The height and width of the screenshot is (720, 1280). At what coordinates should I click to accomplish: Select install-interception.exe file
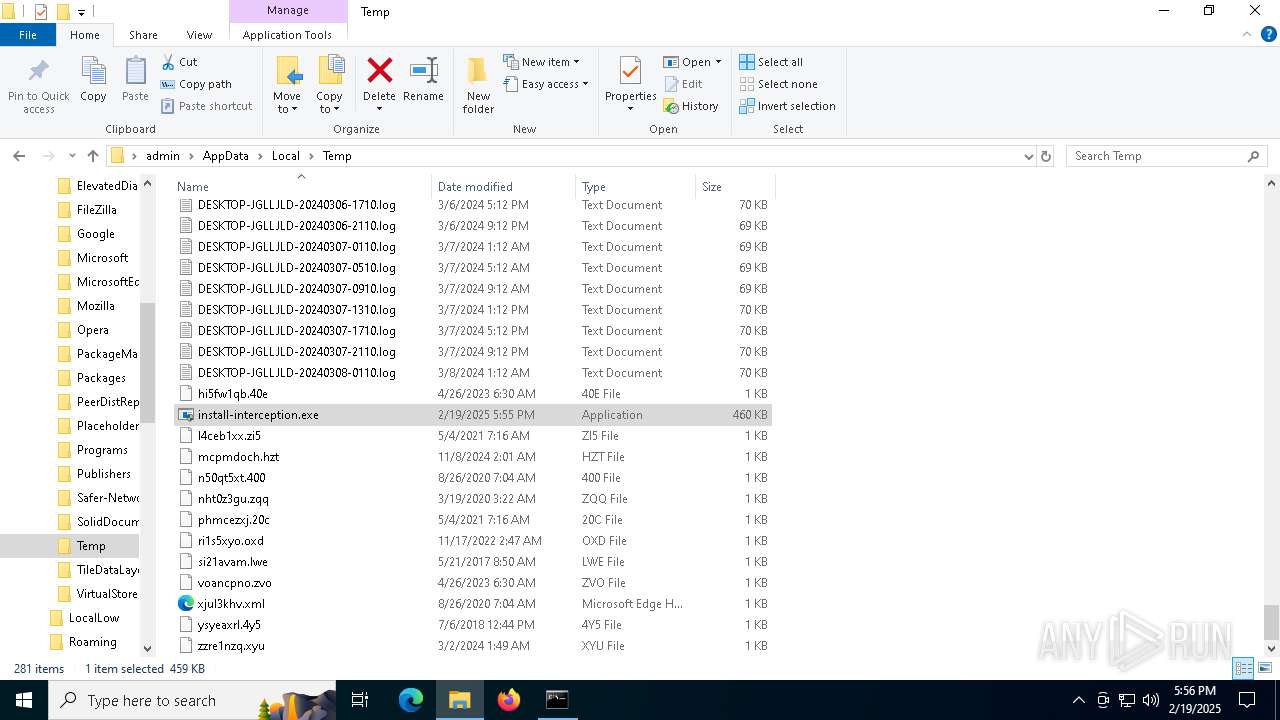[x=472, y=415]
